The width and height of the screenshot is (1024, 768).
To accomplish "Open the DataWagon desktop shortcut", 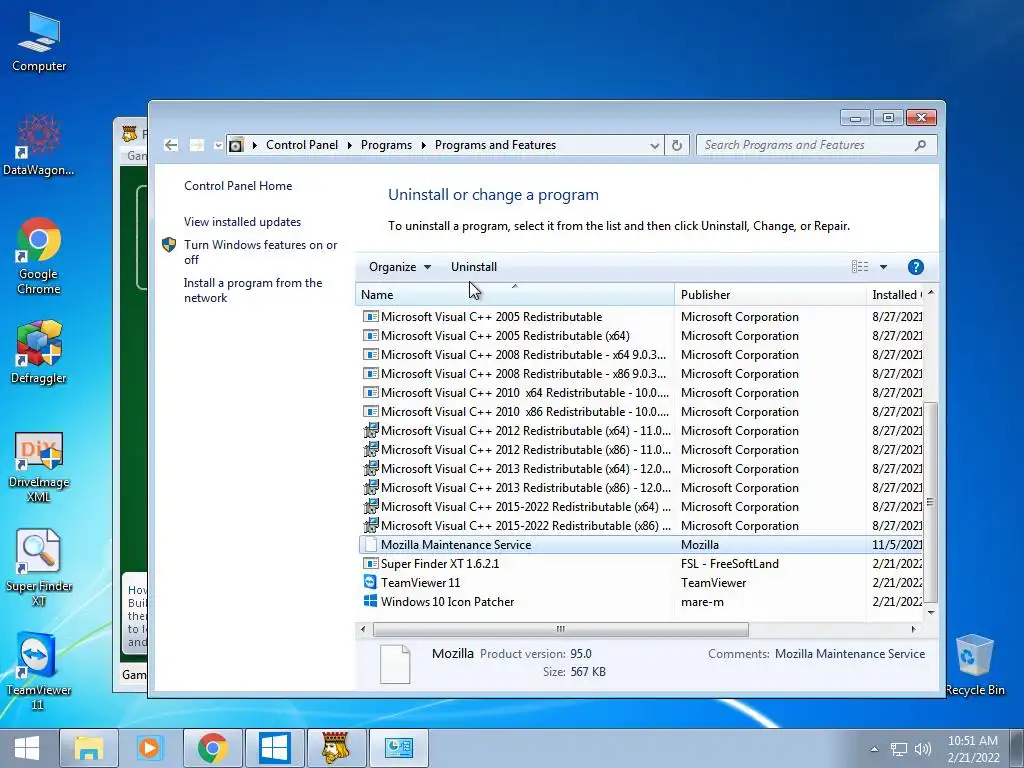I will [39, 146].
